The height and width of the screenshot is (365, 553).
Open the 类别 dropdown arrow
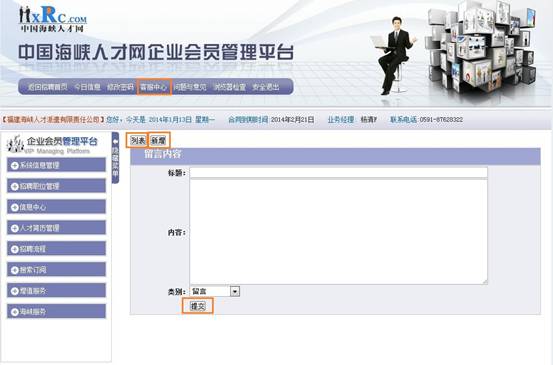(x=235, y=292)
